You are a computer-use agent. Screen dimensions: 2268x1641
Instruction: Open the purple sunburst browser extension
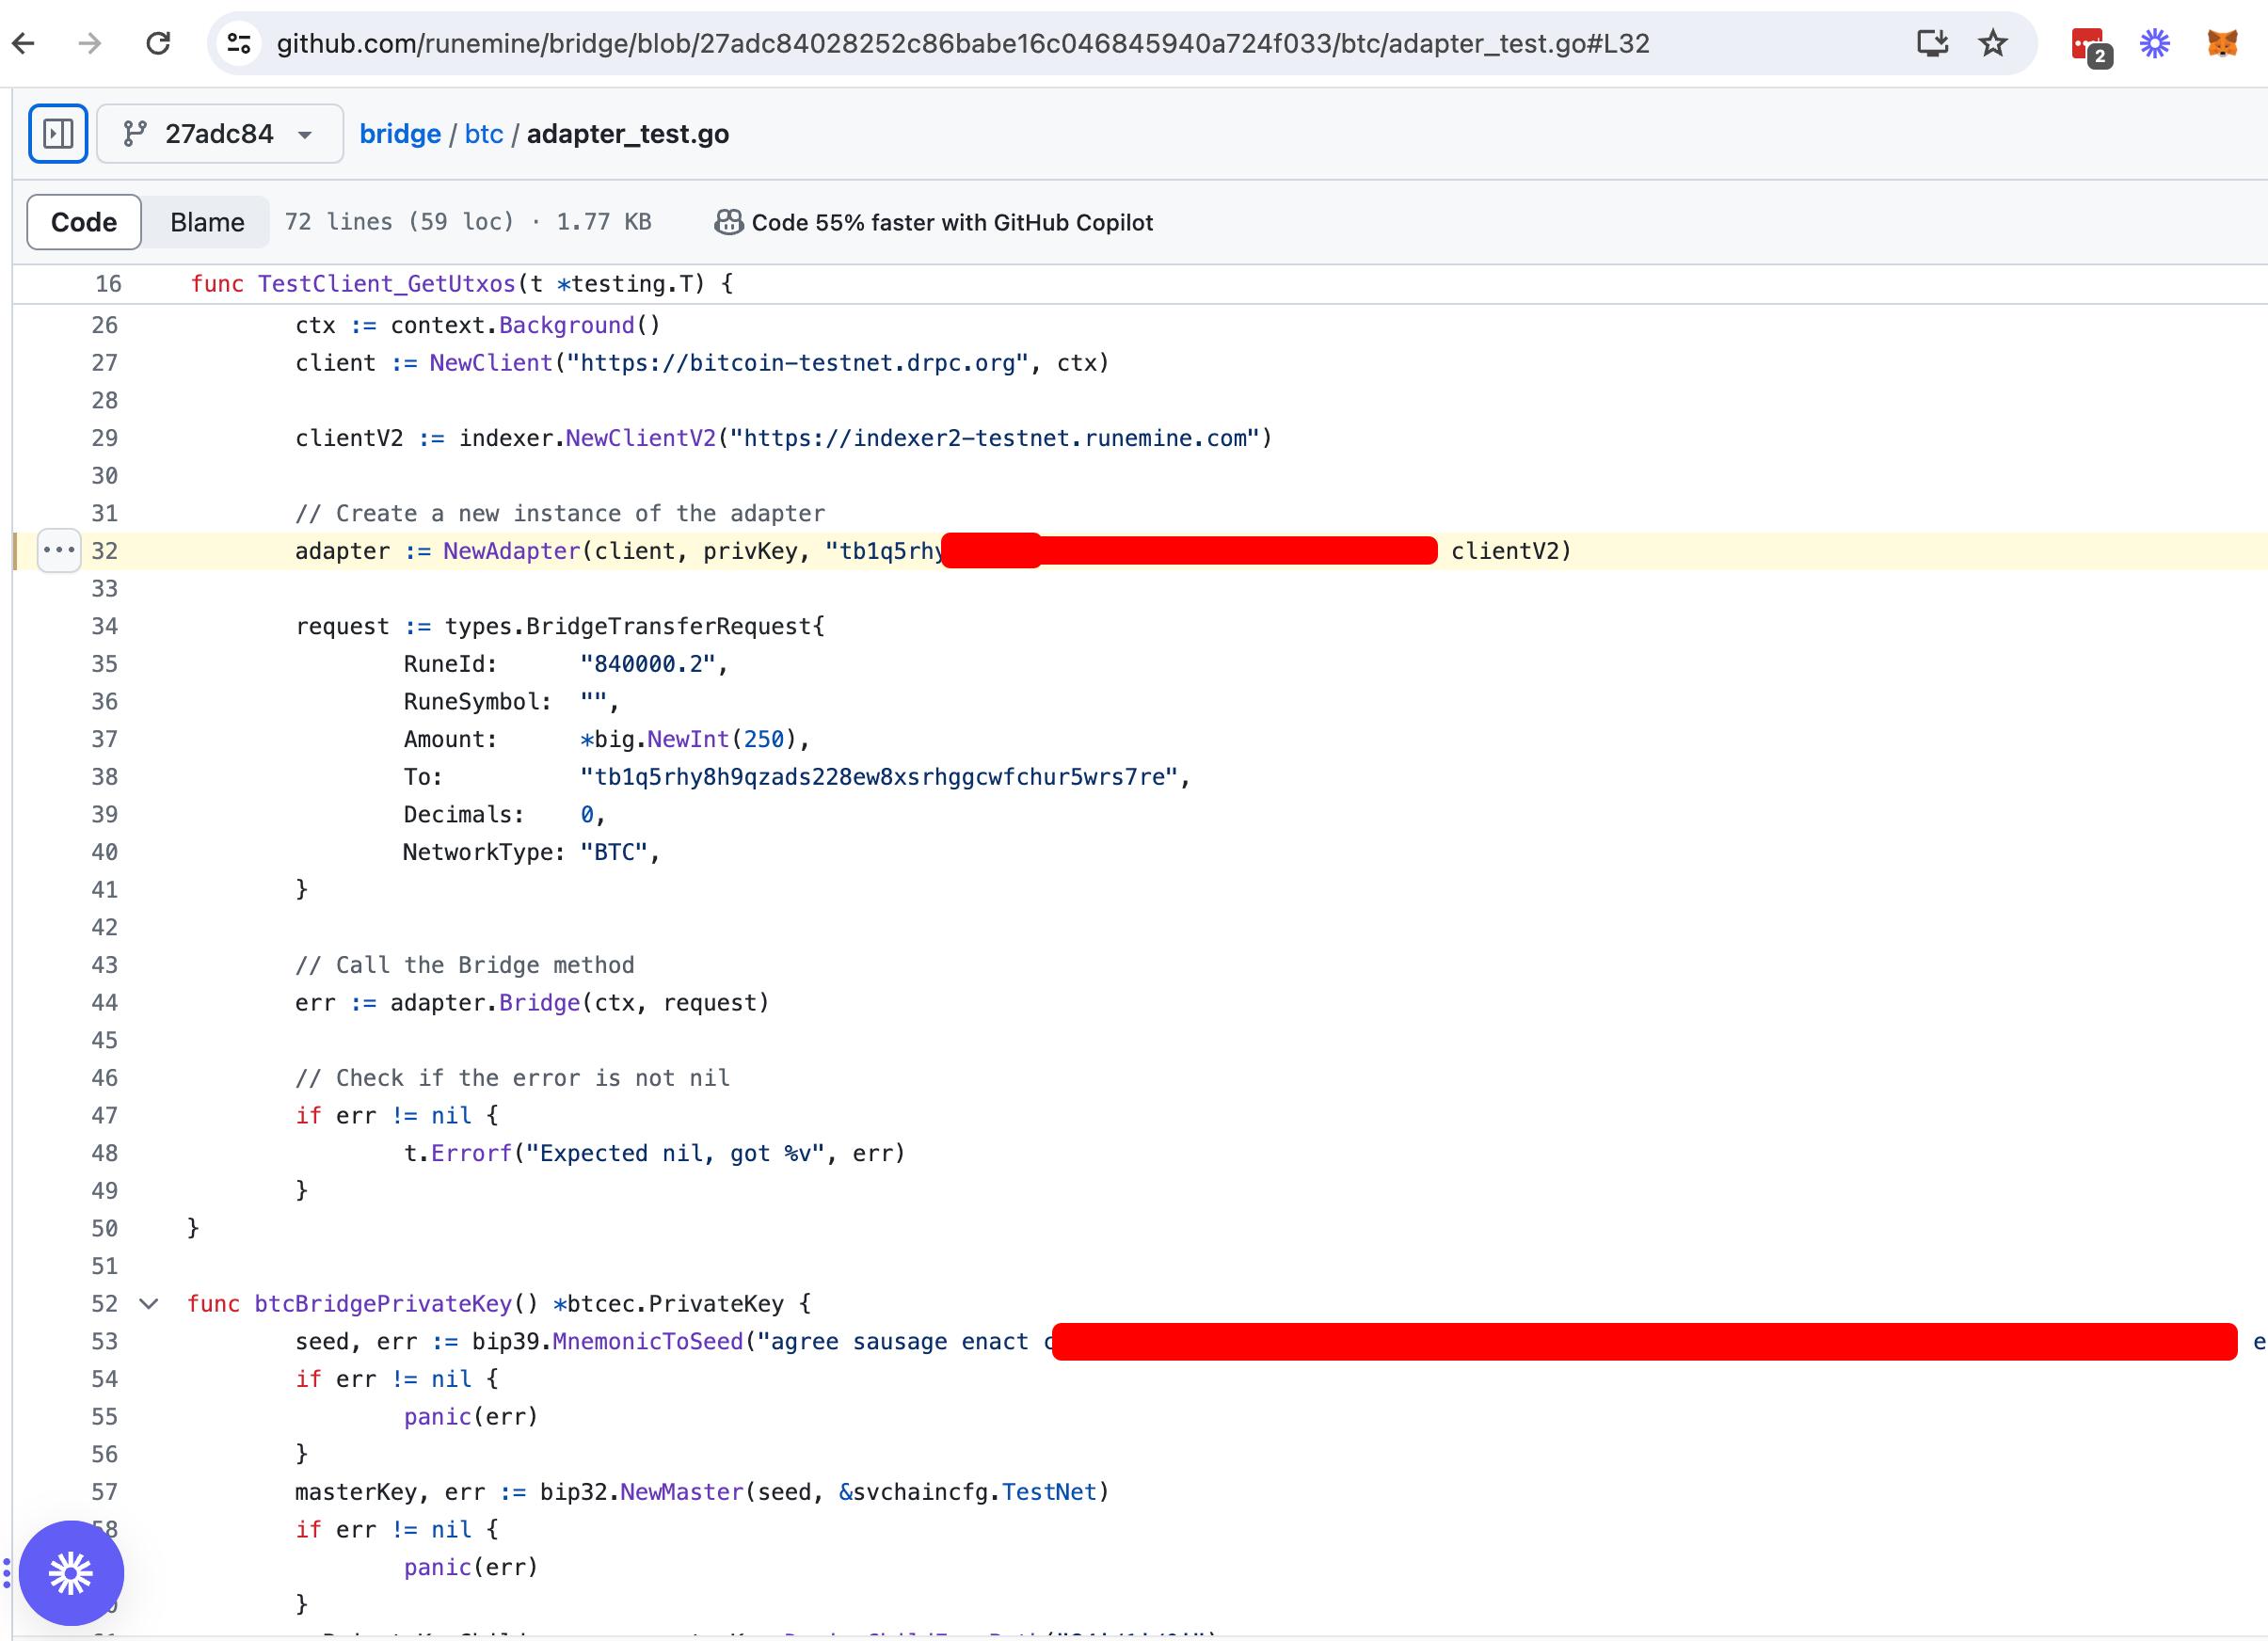pos(2155,43)
